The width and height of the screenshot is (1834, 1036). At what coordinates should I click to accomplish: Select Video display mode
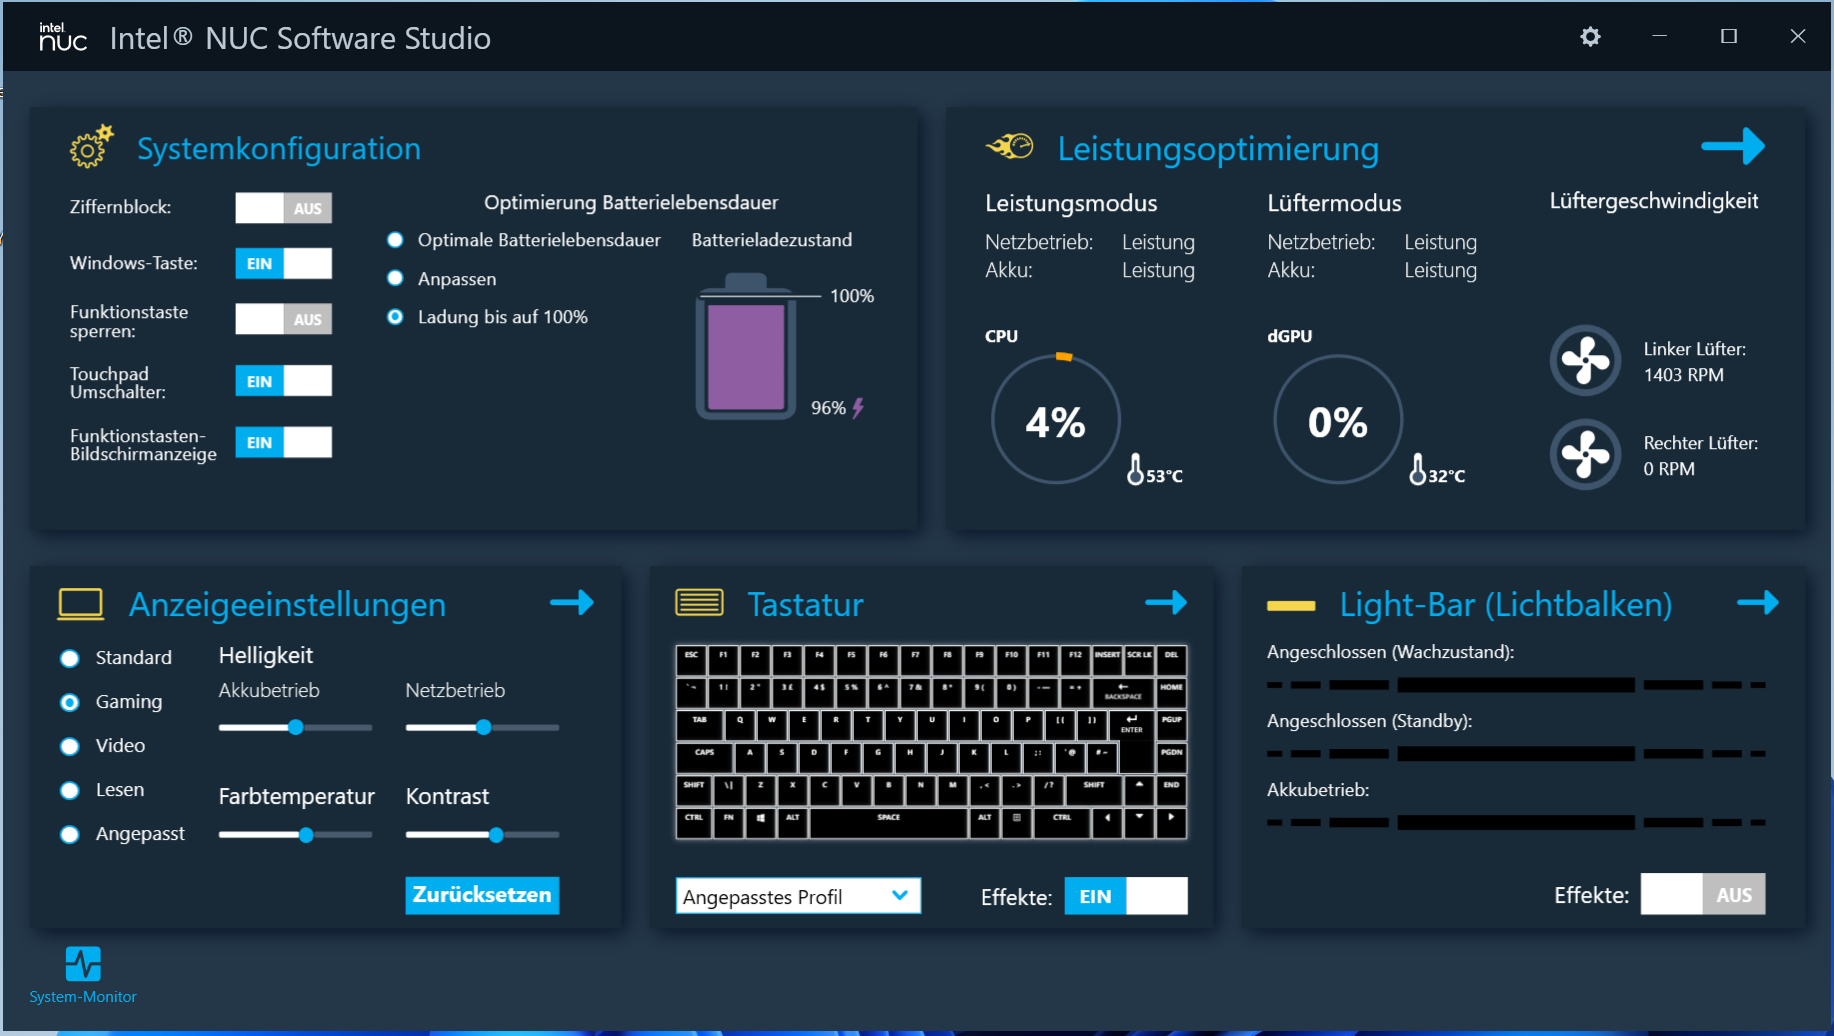point(70,746)
